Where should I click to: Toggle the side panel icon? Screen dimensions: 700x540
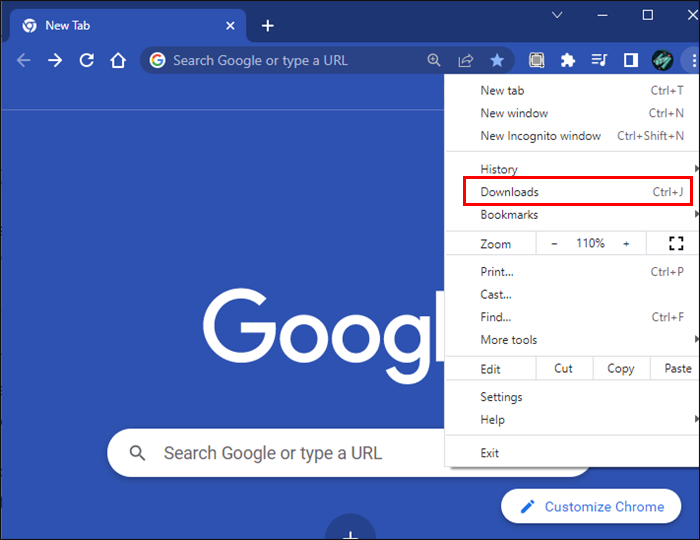click(x=630, y=60)
